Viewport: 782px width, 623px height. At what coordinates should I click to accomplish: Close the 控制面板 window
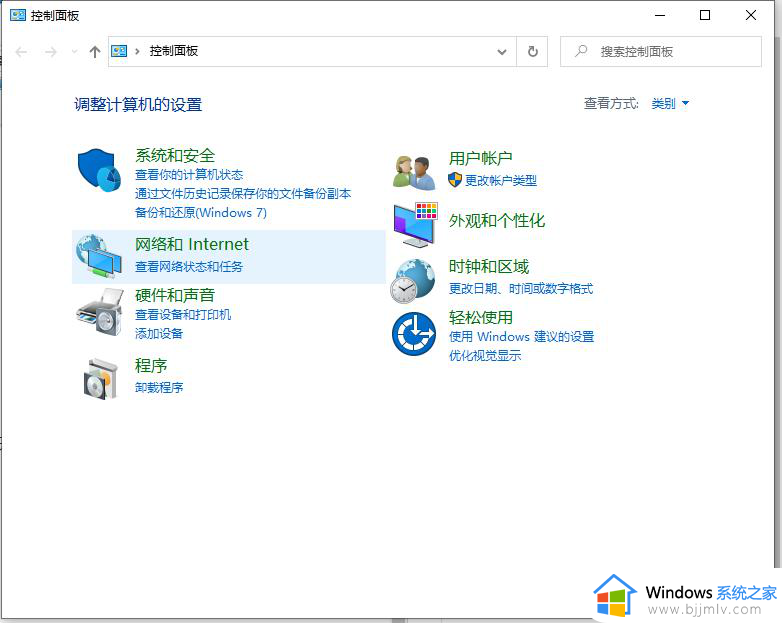751,15
